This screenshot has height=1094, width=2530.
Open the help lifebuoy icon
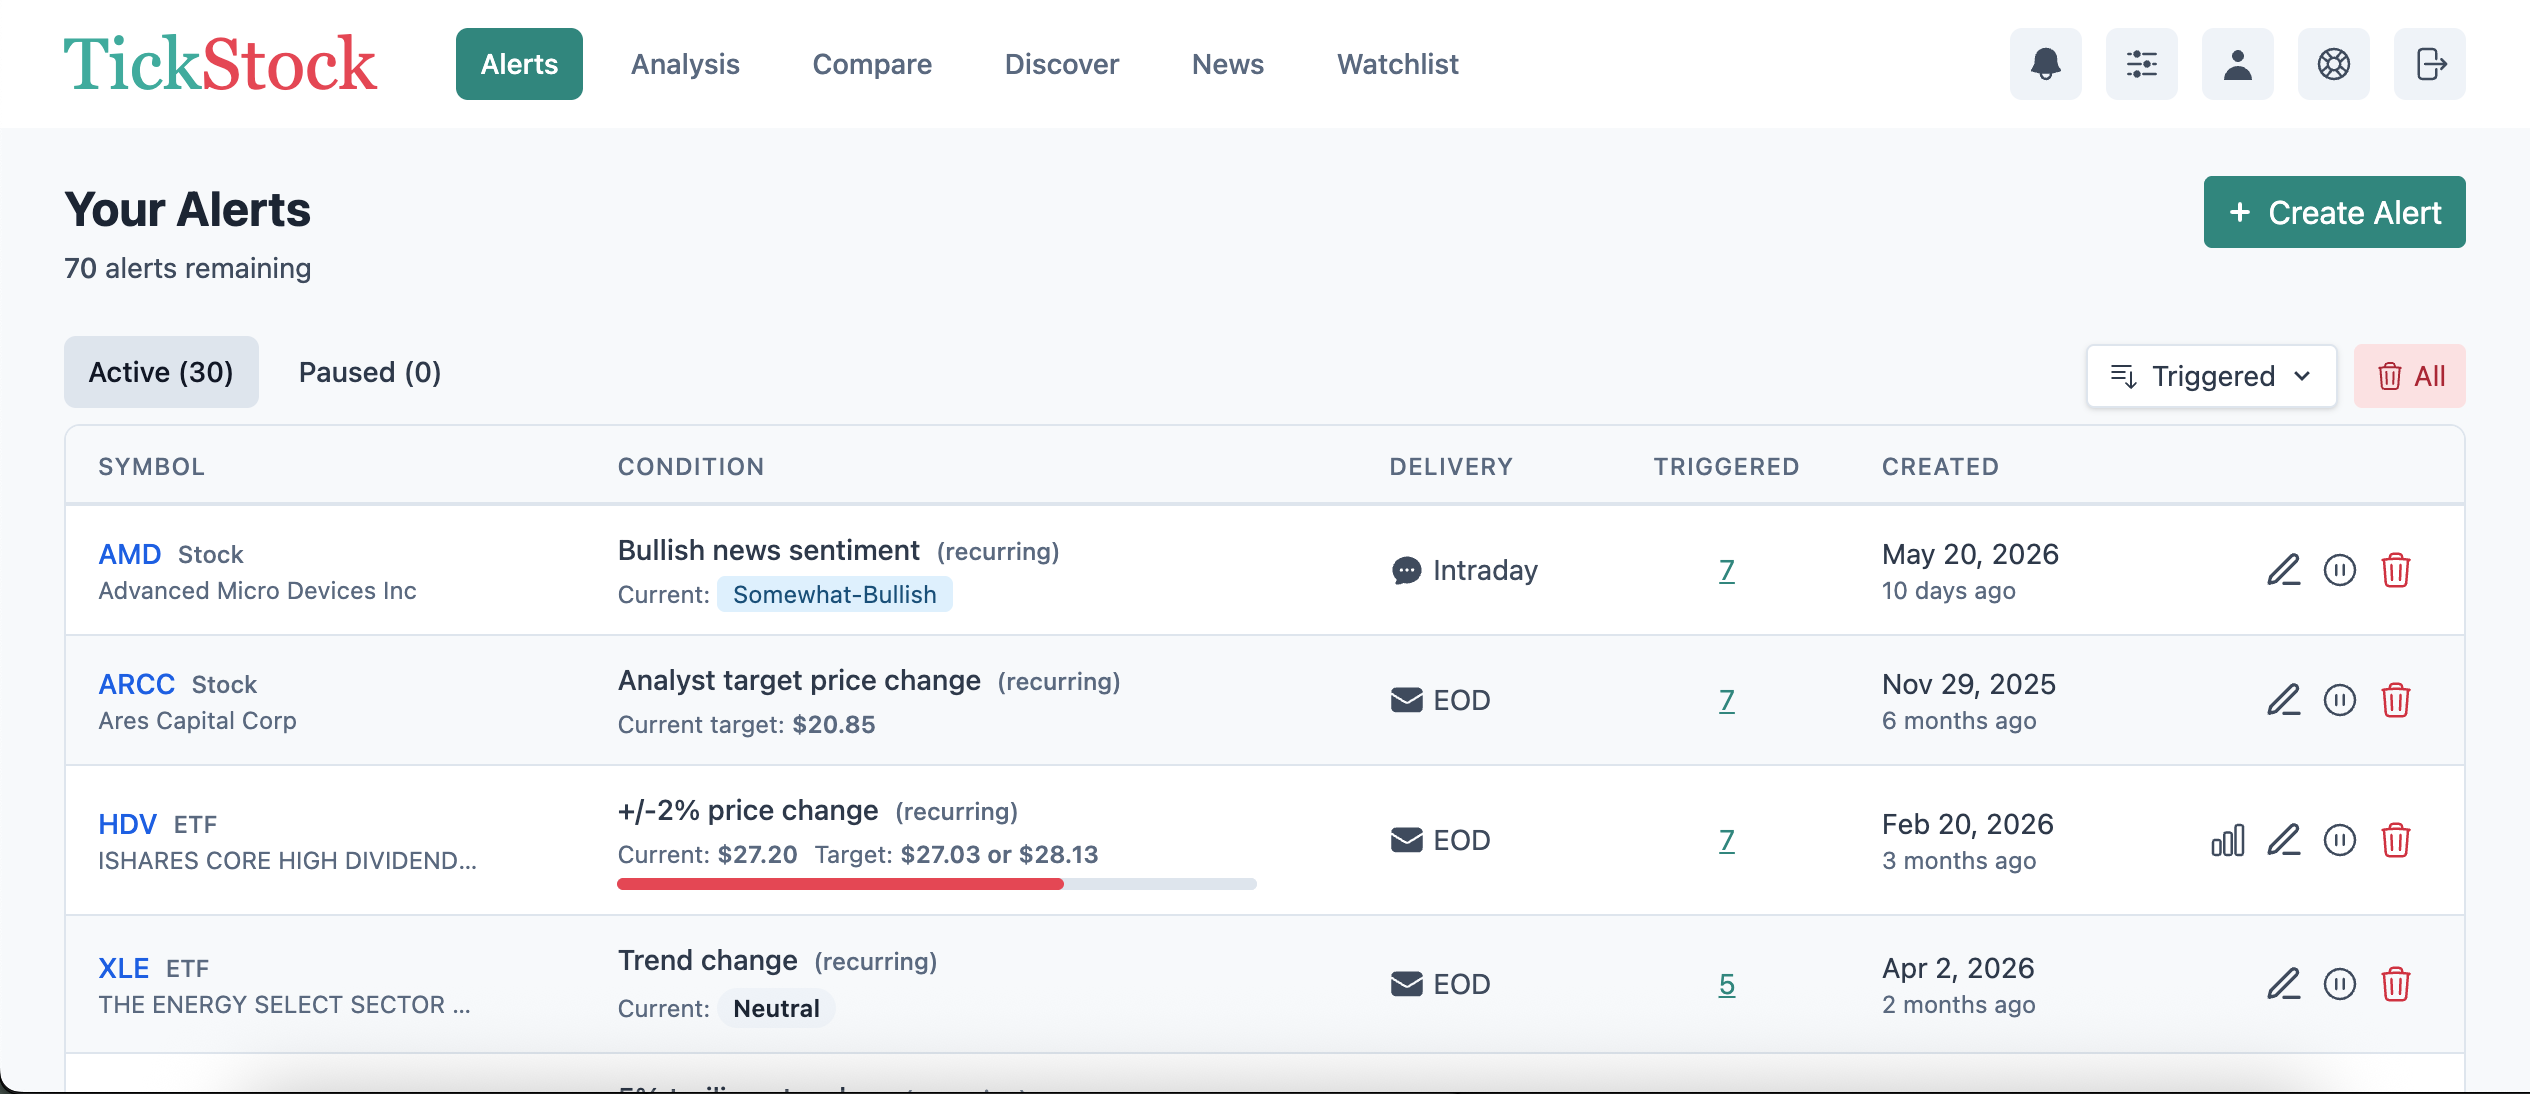point(2333,64)
